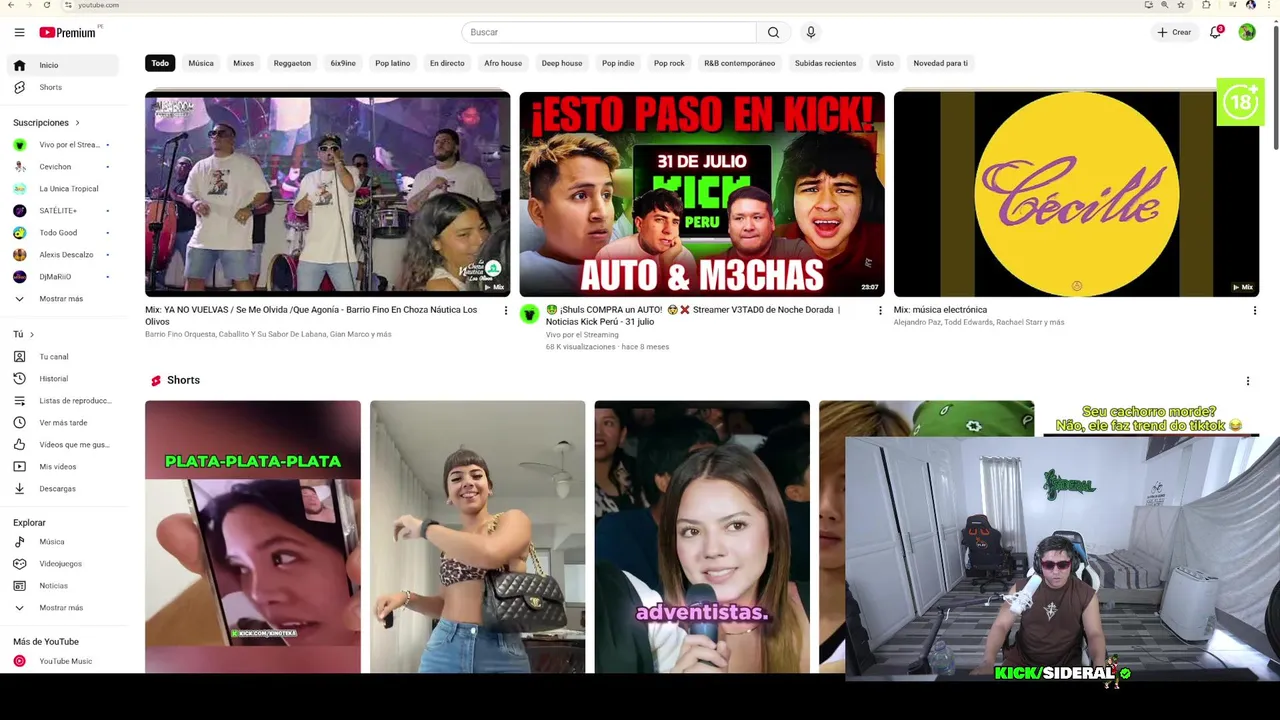Image resolution: width=1280 pixels, height=720 pixels.
Task: Select the Deep house chip
Action: 562,63
